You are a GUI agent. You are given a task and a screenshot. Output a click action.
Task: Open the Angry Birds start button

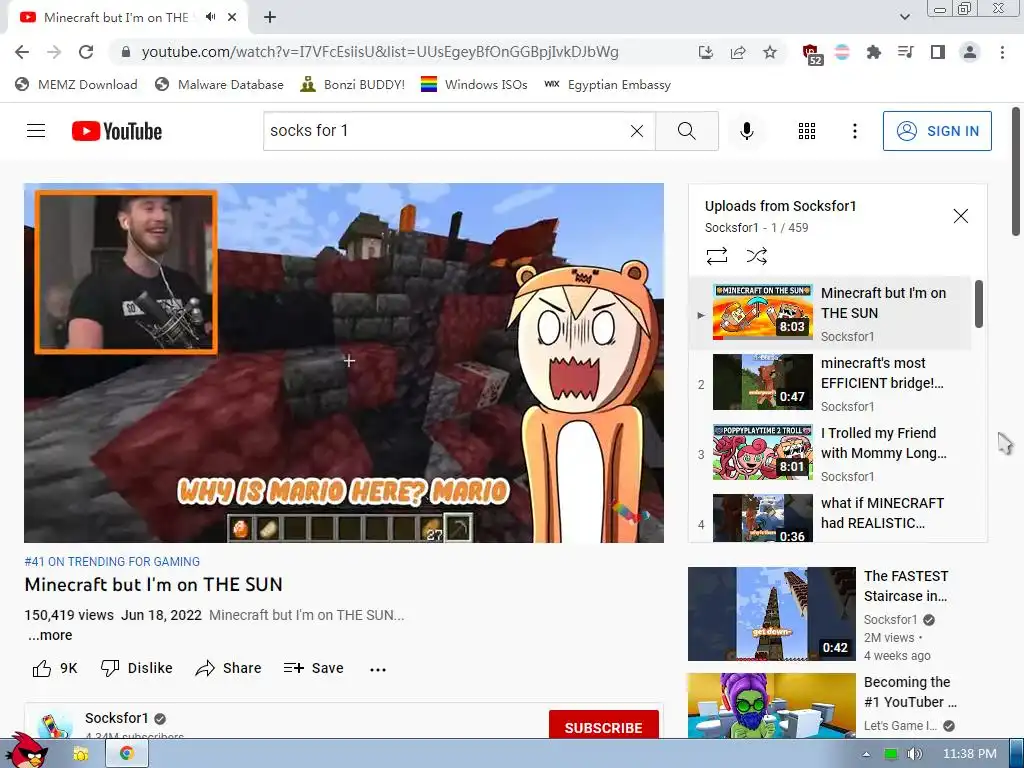click(26, 749)
